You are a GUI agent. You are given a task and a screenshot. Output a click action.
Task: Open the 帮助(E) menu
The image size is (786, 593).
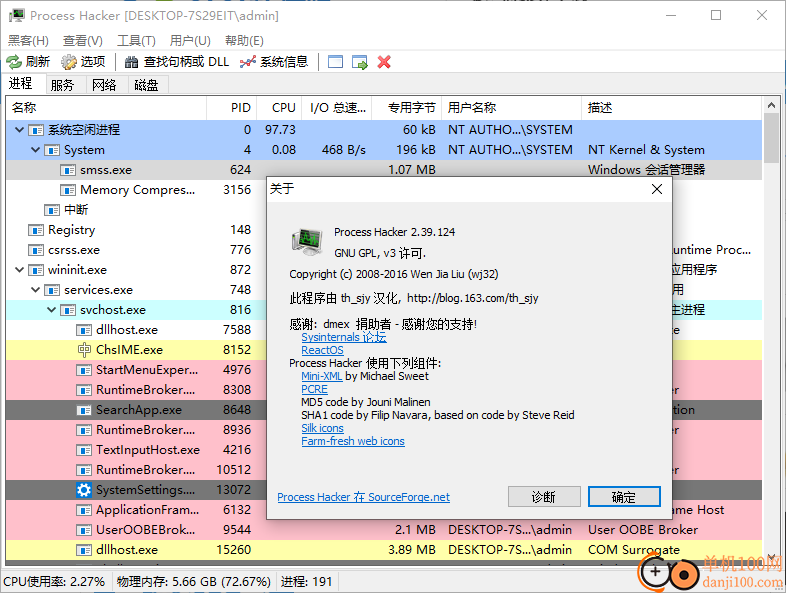click(244, 41)
